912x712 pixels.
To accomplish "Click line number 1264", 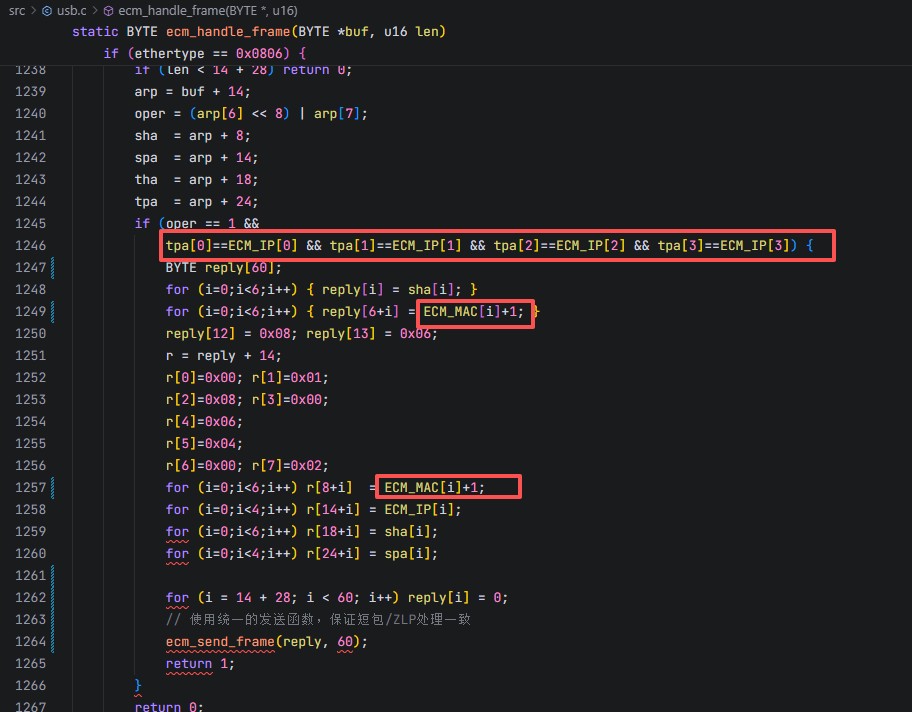I will pos(30,642).
